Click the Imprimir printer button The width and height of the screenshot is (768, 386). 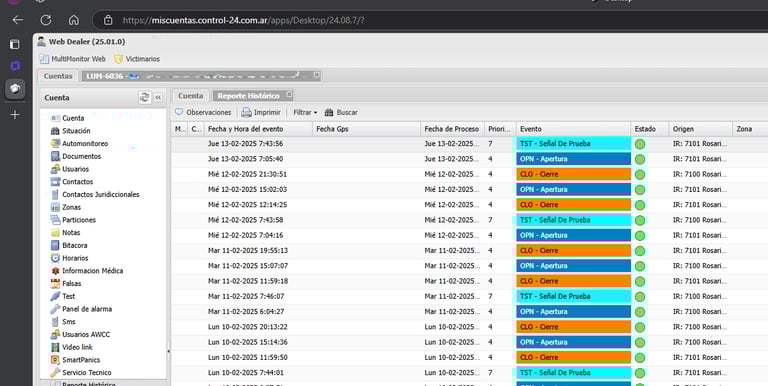pos(261,112)
